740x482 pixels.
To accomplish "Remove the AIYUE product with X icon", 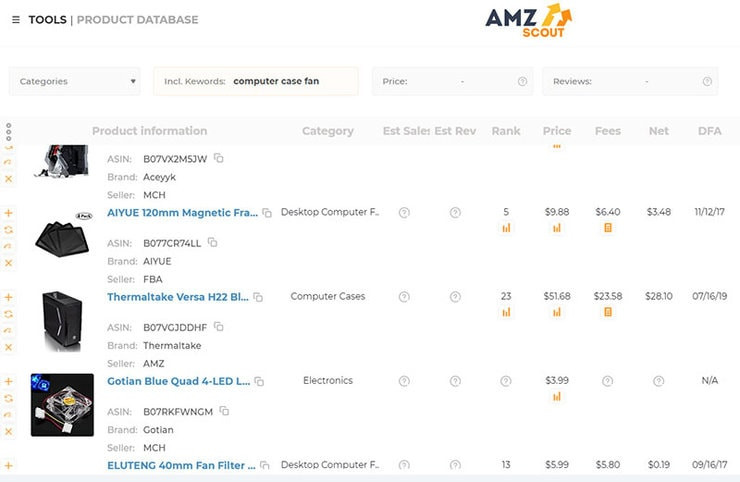I will (9, 263).
